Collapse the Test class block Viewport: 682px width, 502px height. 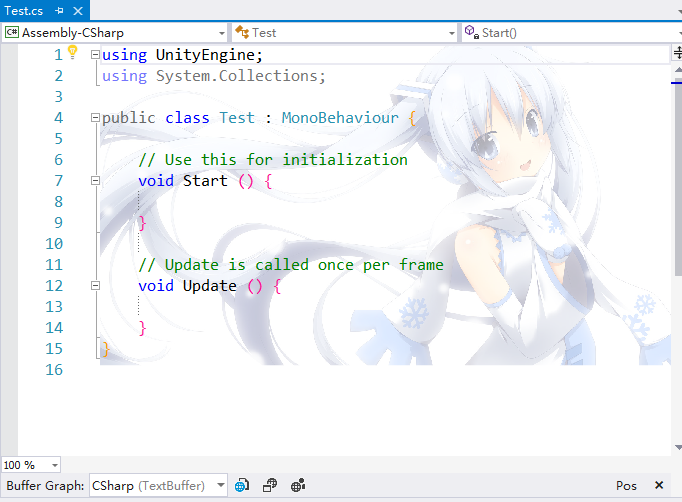(x=95, y=117)
